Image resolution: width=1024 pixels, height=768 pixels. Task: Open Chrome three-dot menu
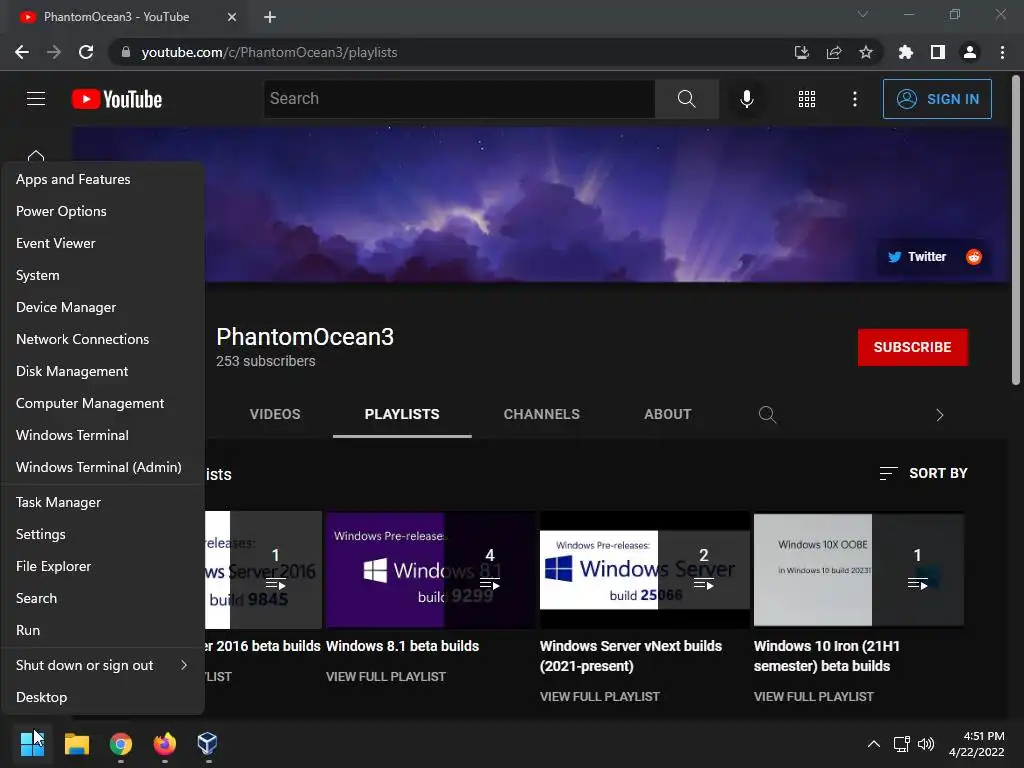pos(1002,52)
